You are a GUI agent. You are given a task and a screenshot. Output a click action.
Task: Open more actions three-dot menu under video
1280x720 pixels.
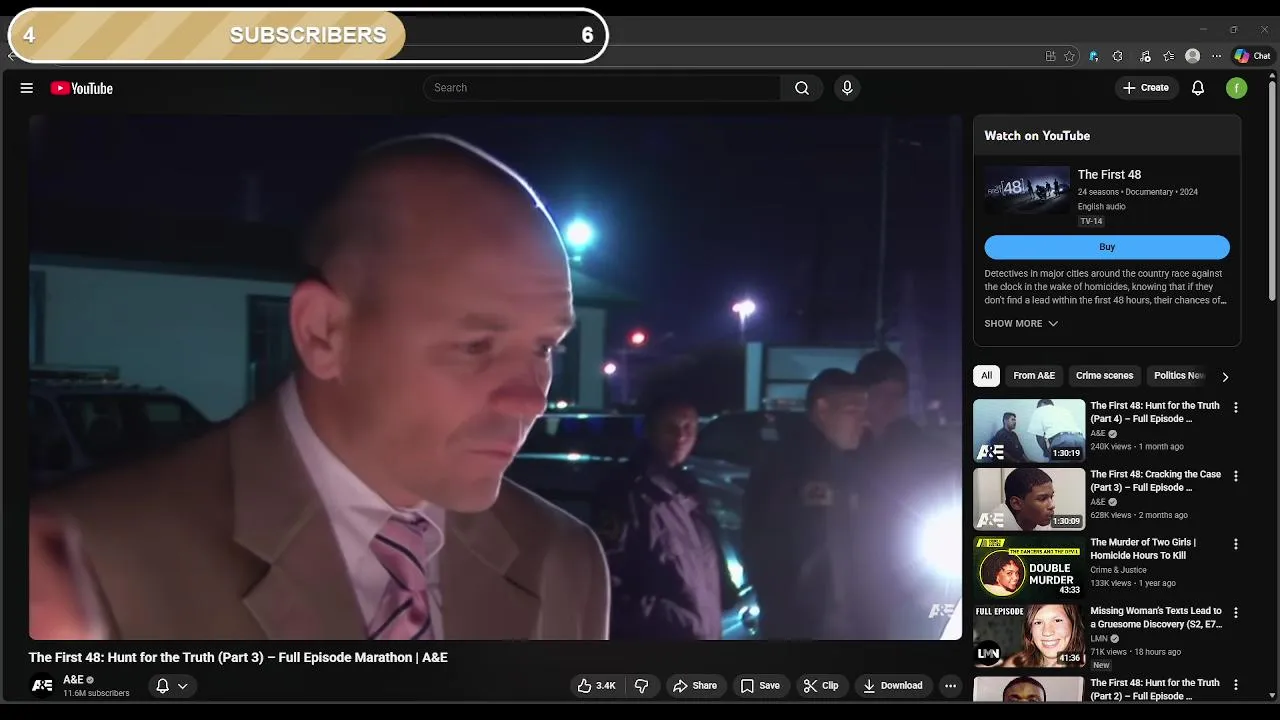pos(950,686)
